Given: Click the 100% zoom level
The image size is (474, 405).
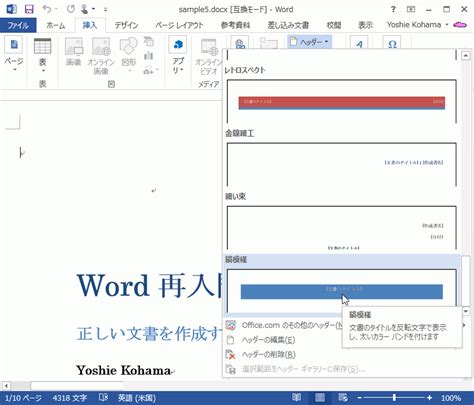Looking at the screenshot, I should [x=451, y=398].
